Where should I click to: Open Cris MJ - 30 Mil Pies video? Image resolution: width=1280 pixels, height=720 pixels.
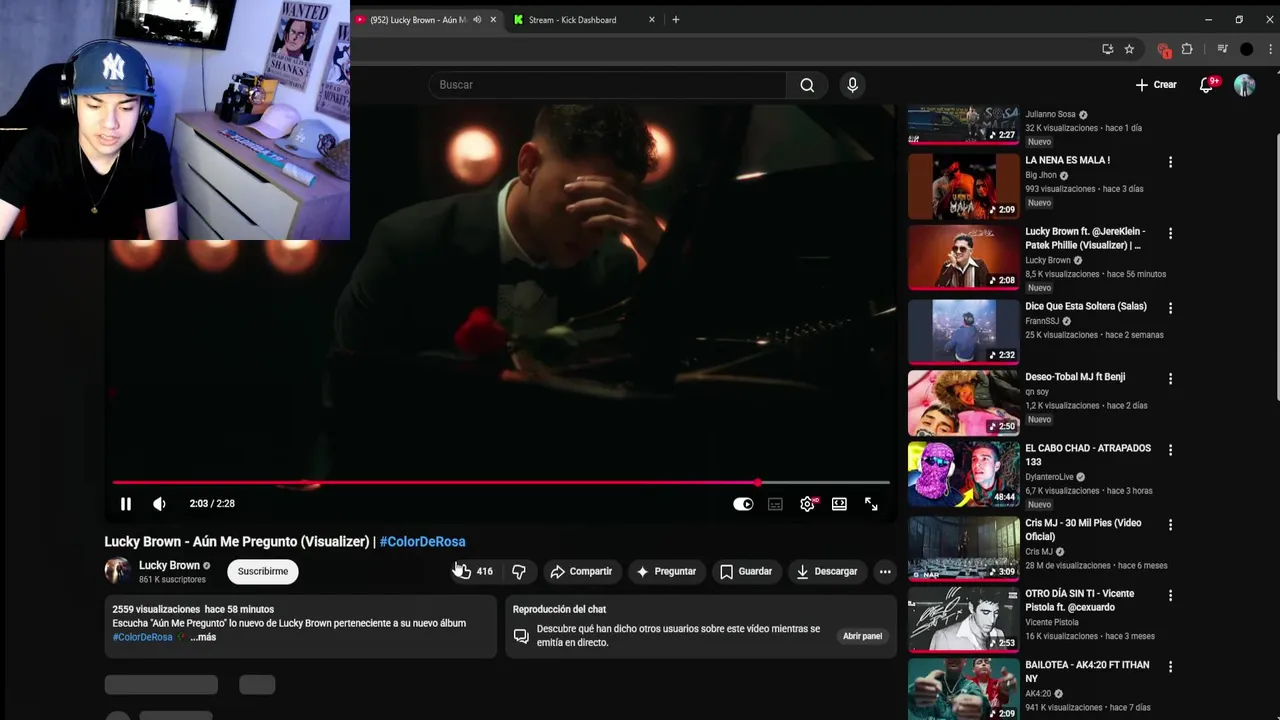(x=1083, y=529)
